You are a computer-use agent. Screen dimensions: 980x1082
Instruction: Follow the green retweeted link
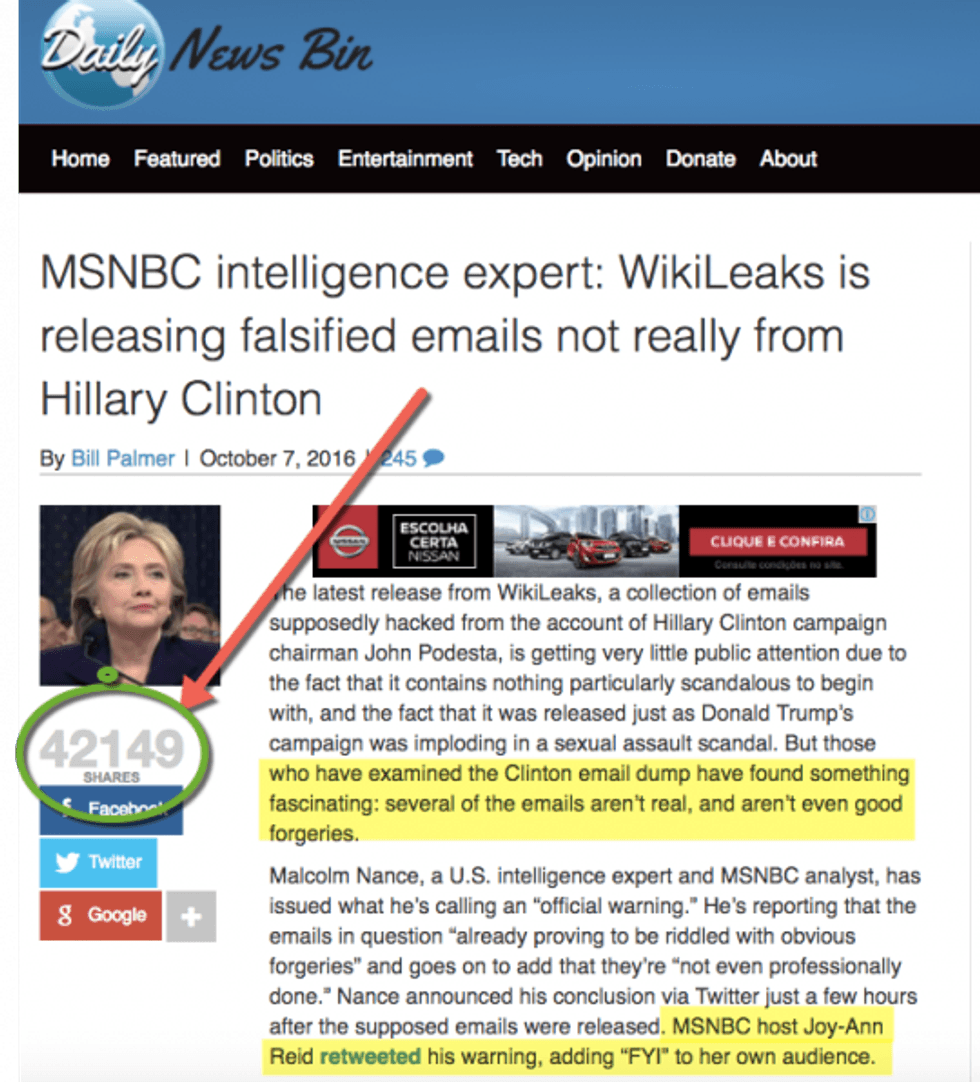coord(371,1056)
